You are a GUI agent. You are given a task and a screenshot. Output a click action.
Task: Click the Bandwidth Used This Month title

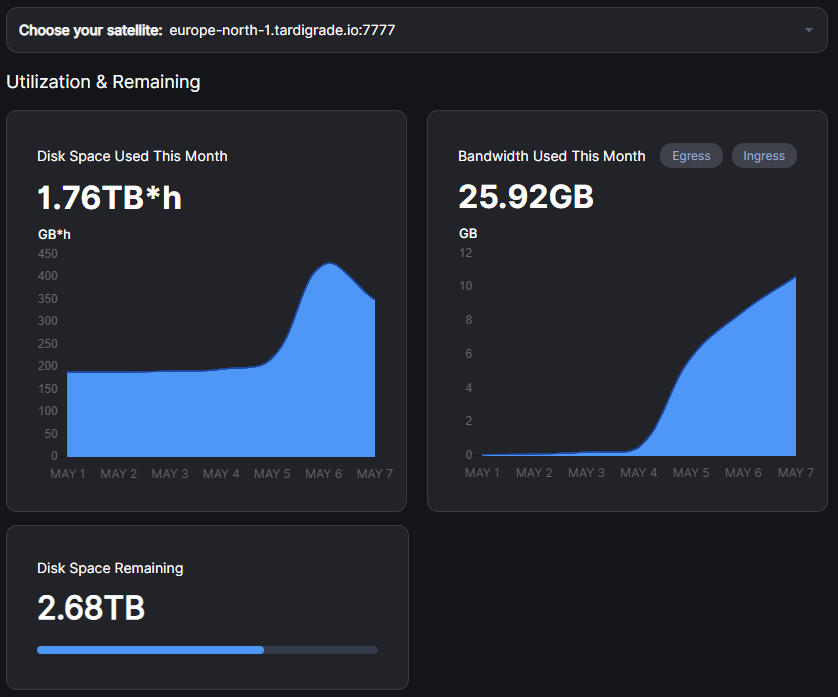click(551, 156)
